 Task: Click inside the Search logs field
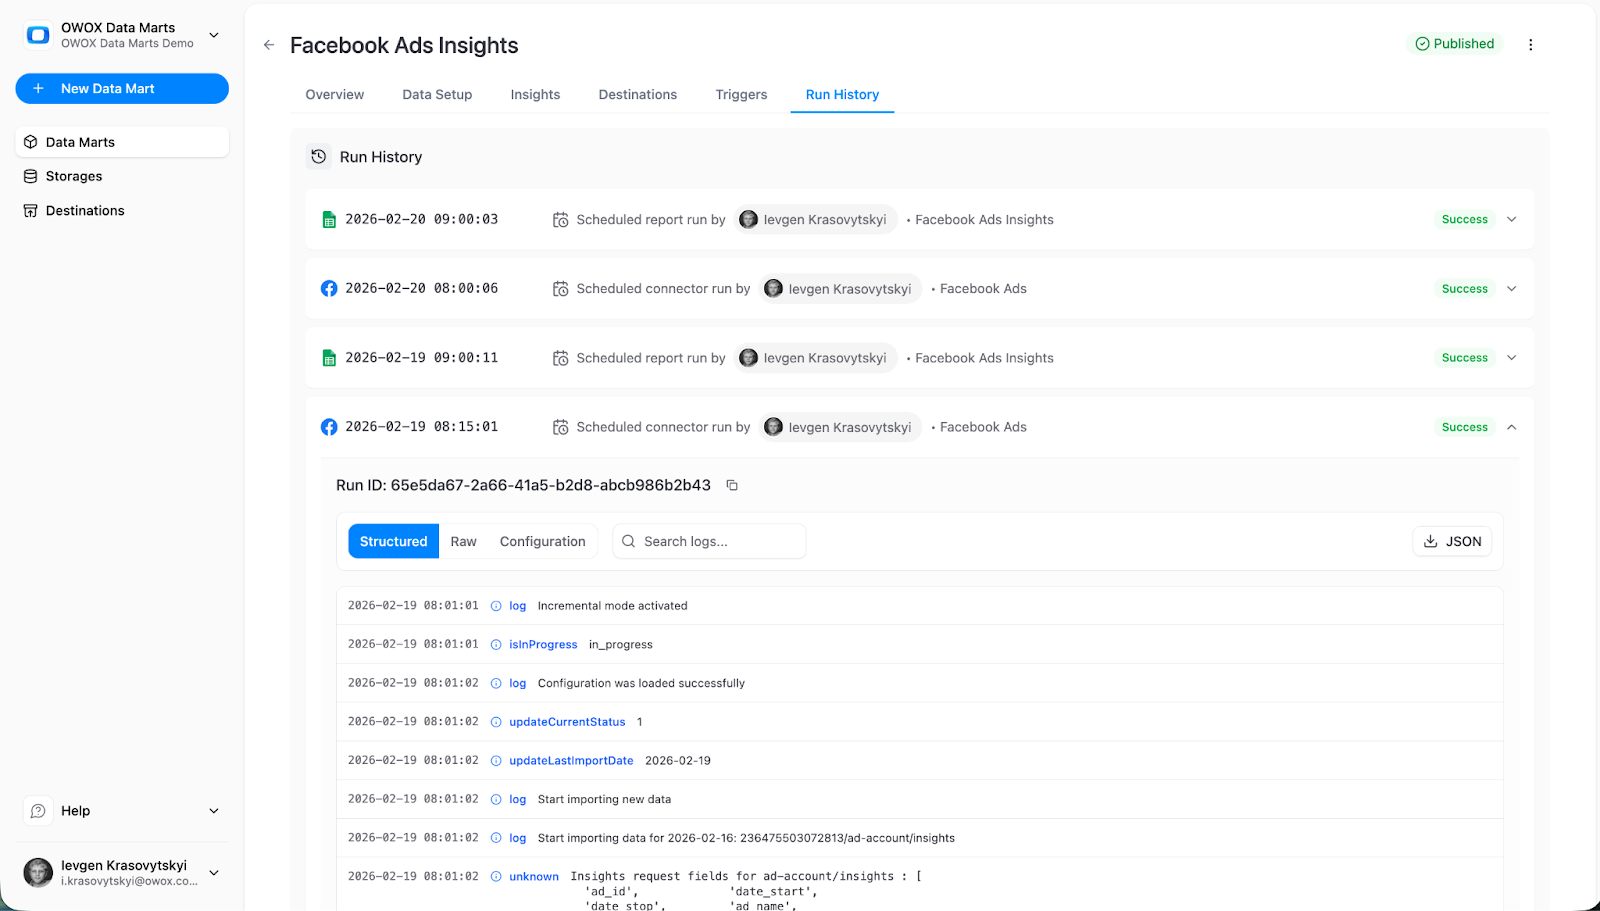pos(709,541)
